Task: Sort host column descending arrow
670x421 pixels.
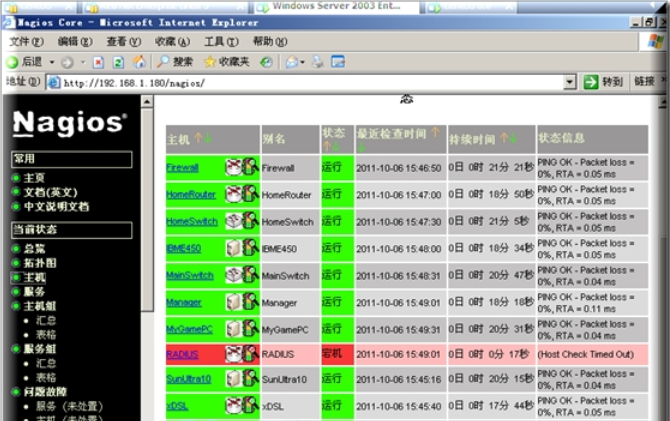Action: pos(208,138)
